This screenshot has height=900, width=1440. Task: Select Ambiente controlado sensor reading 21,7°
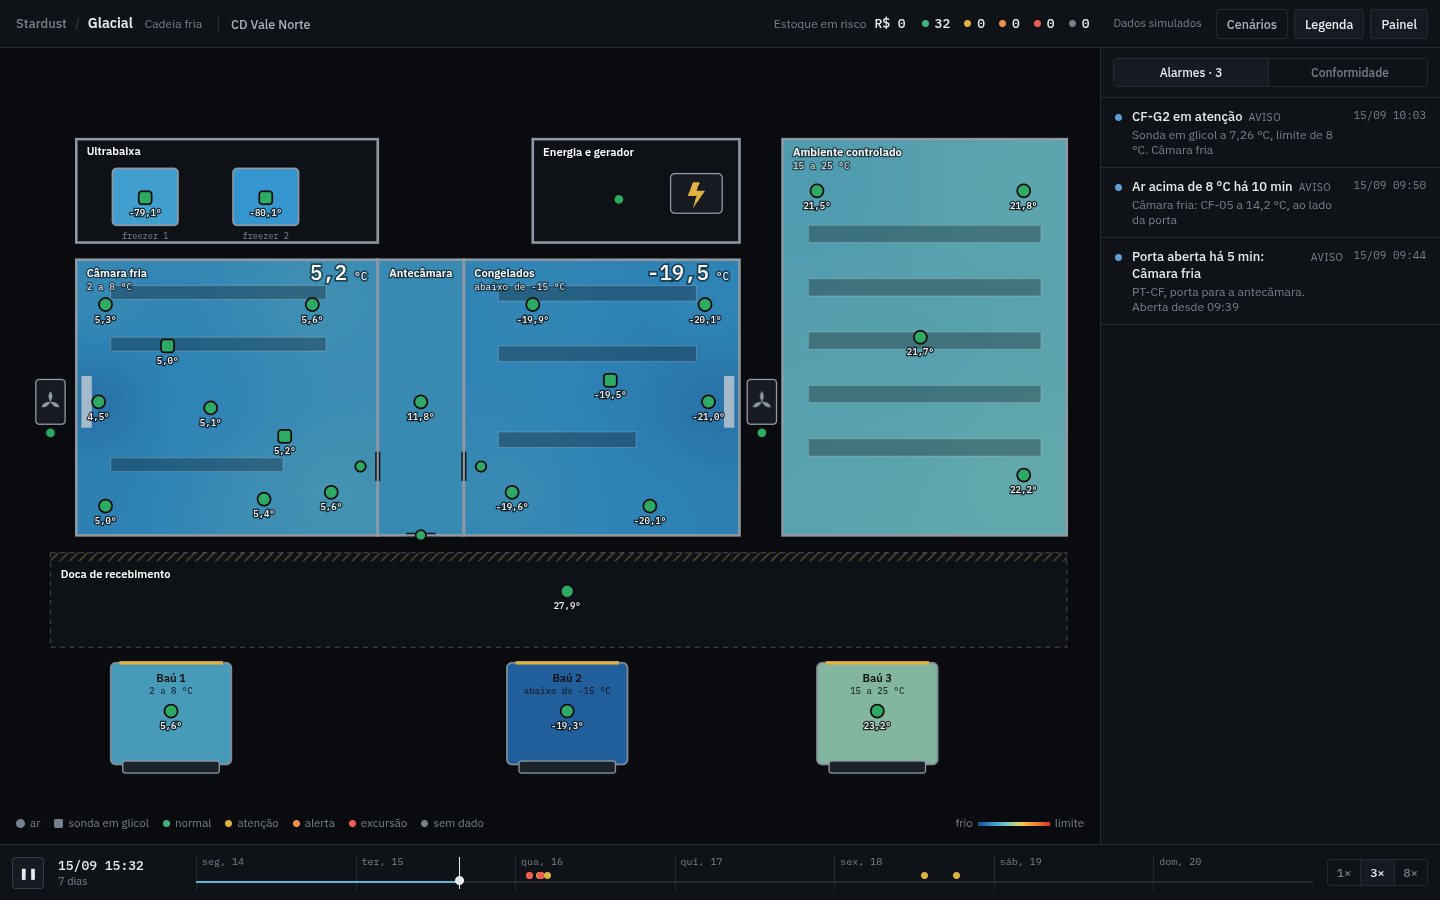tap(920, 338)
